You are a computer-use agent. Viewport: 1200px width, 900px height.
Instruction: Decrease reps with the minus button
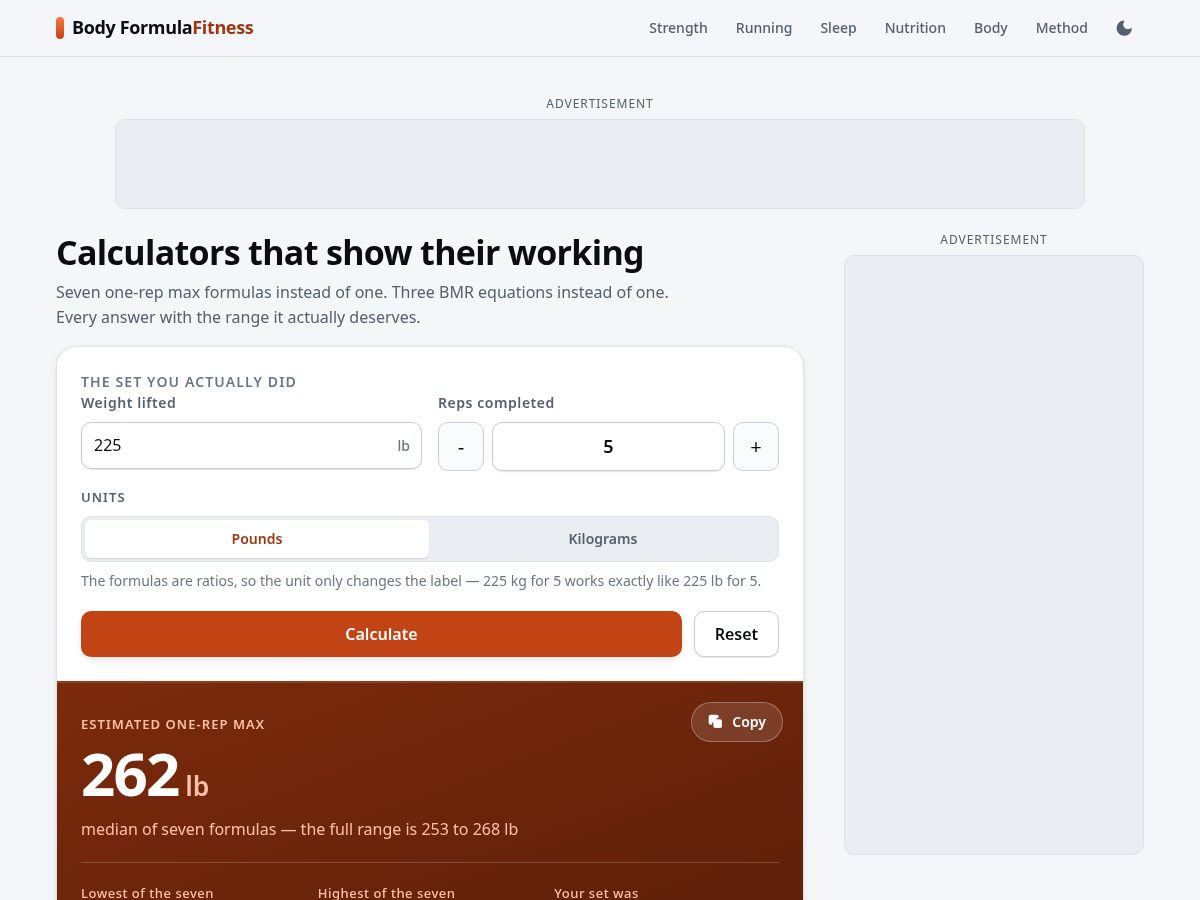point(461,446)
